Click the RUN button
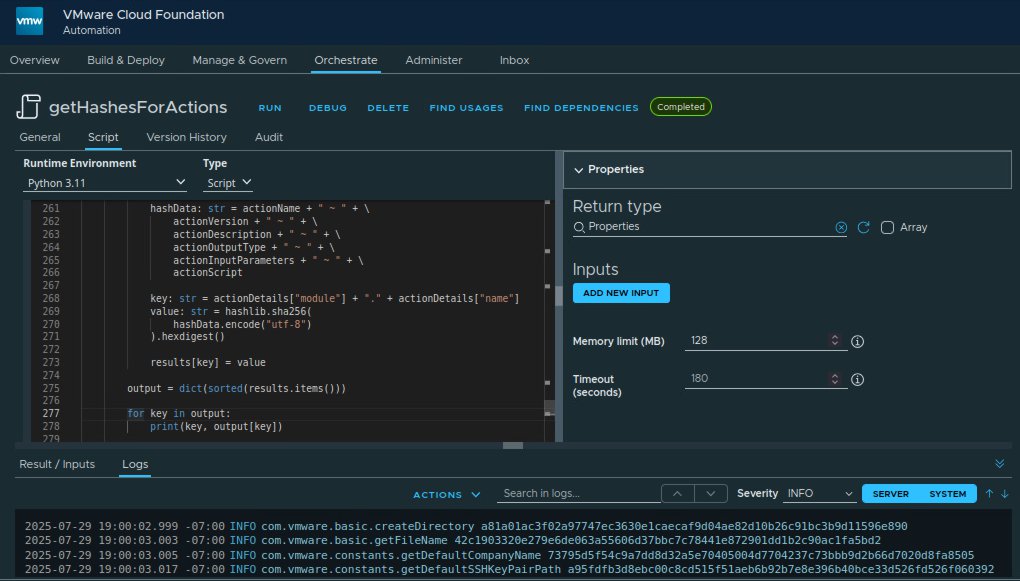 point(270,108)
